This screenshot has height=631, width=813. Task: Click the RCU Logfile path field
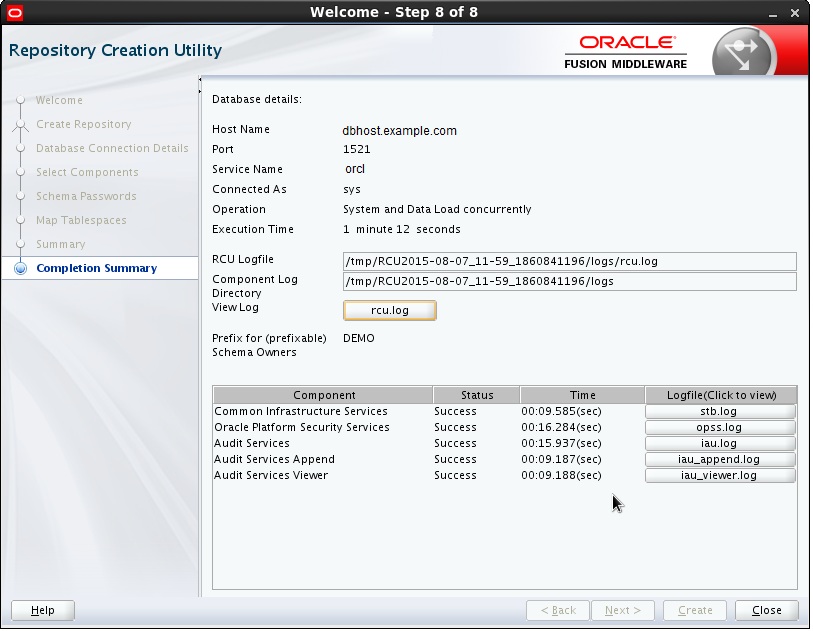570,261
